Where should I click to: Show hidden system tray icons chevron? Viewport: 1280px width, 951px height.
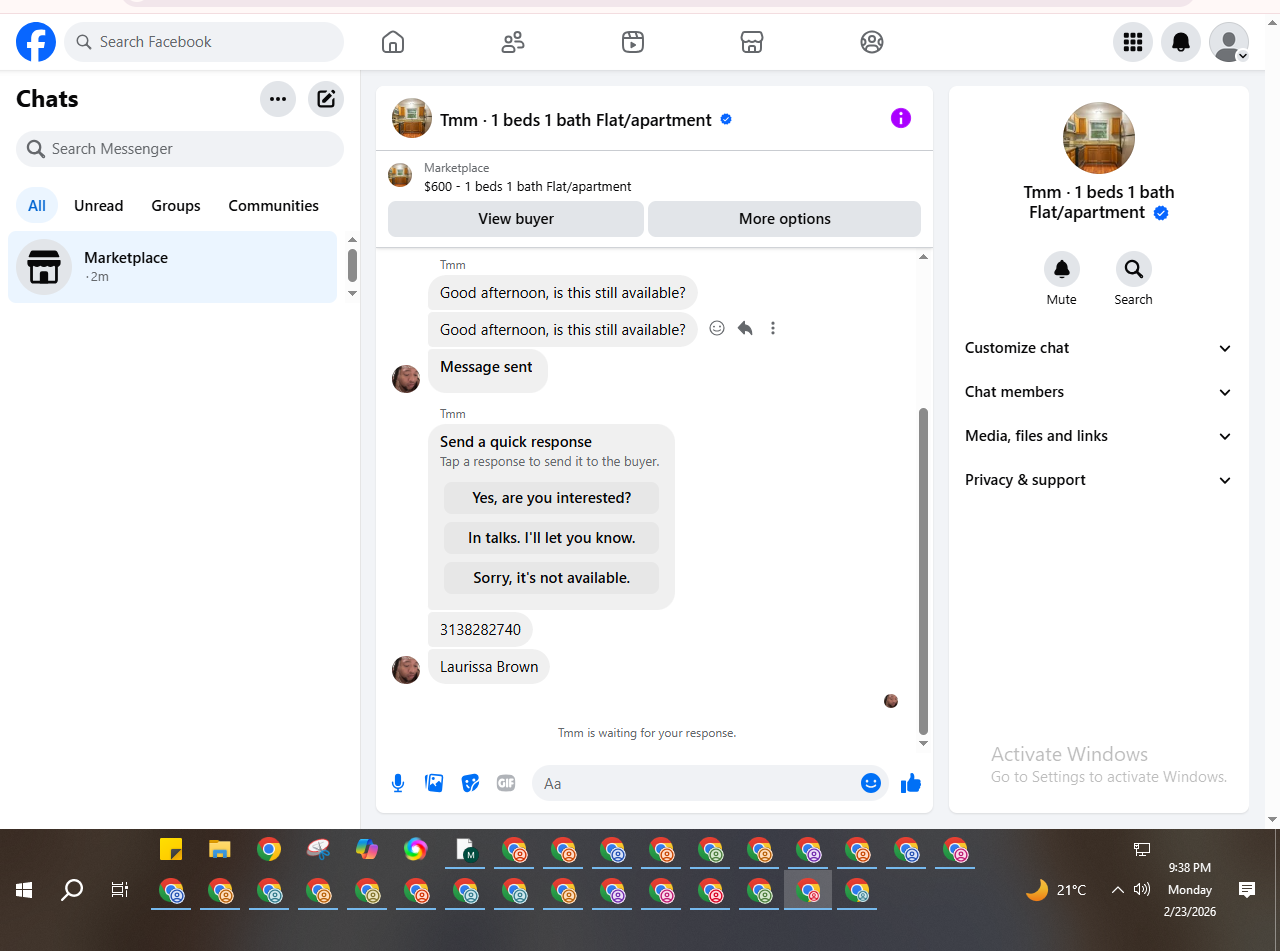[x=1118, y=889]
